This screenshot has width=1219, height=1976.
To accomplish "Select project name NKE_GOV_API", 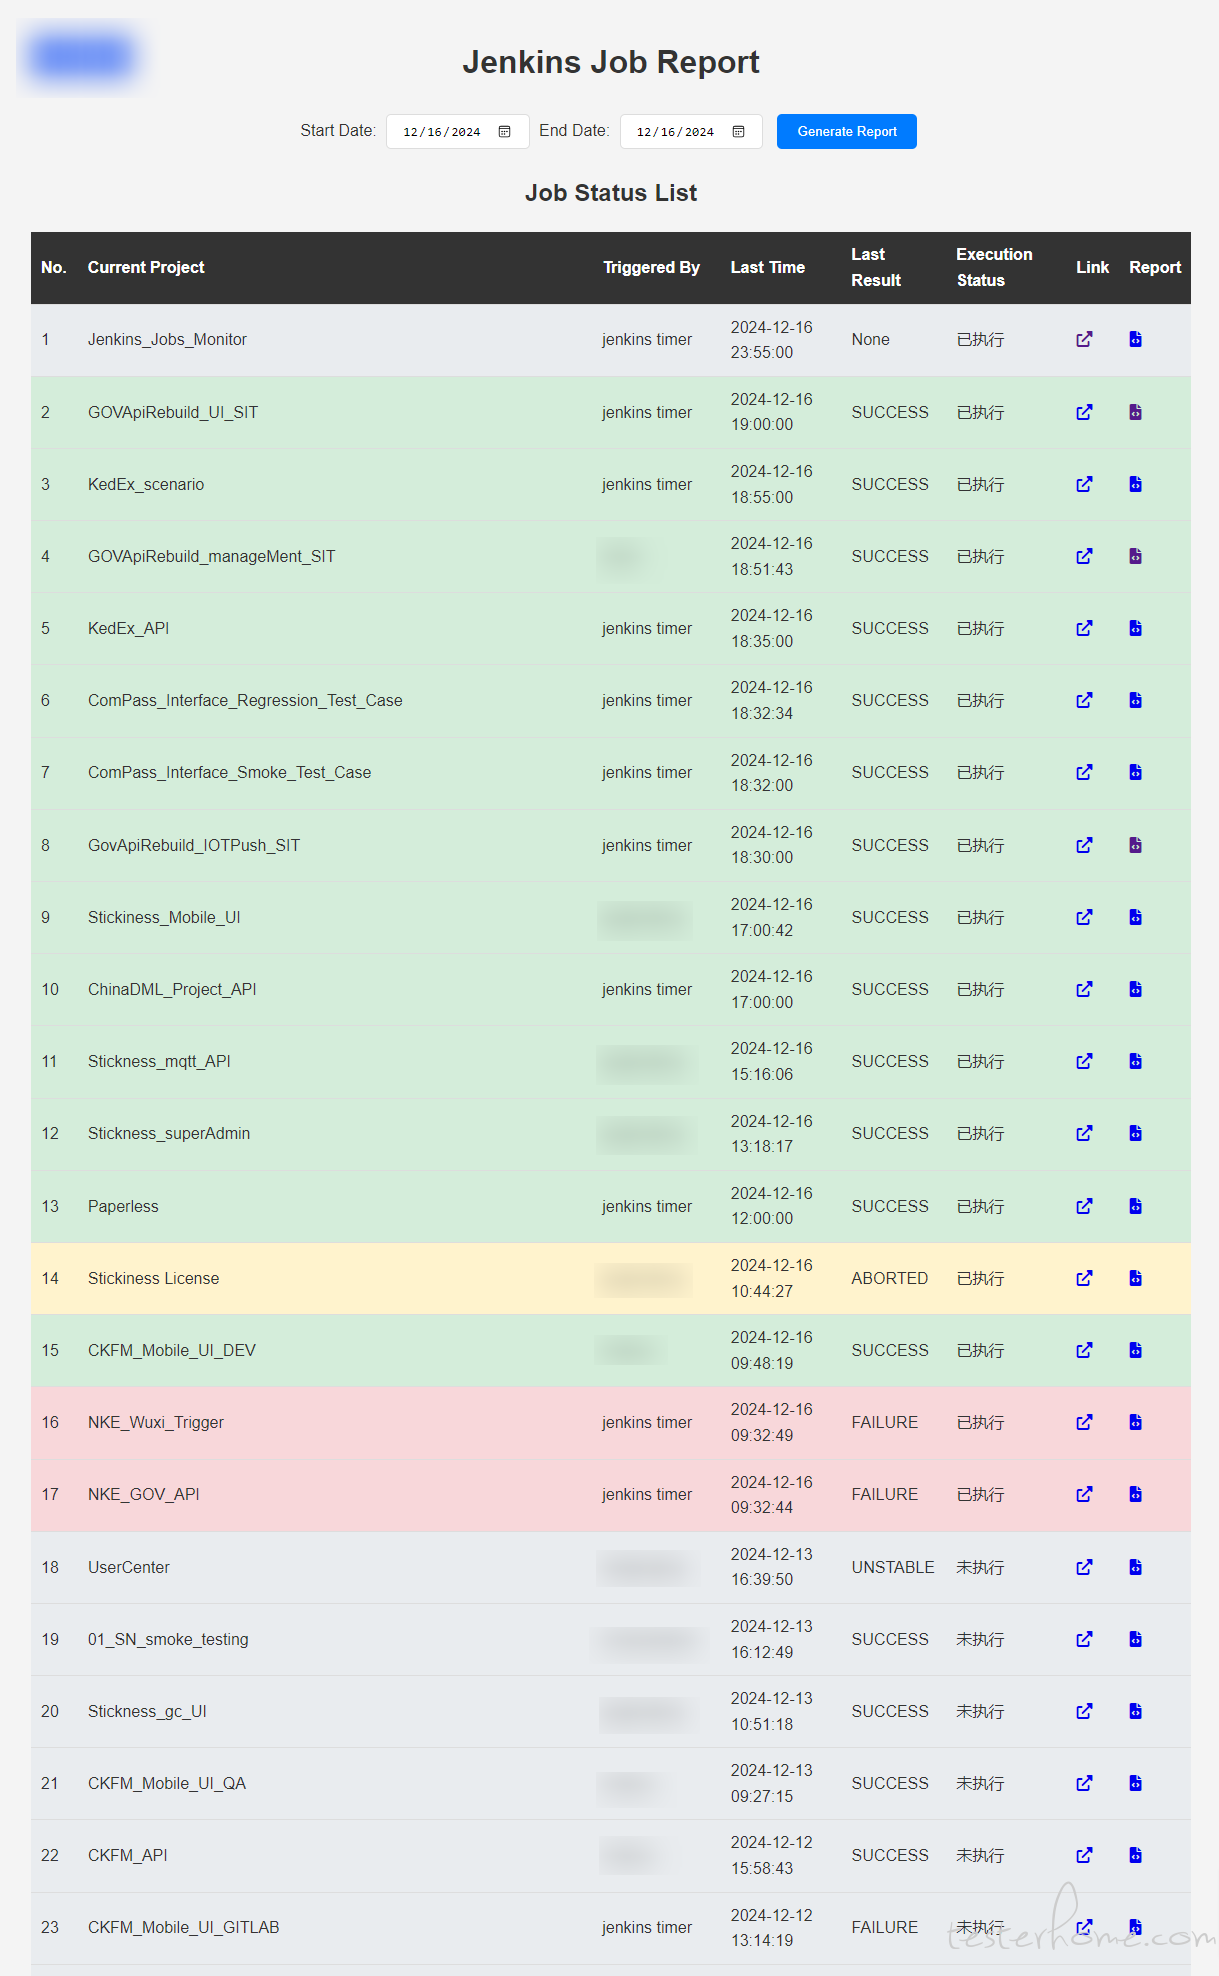I will point(144,1494).
